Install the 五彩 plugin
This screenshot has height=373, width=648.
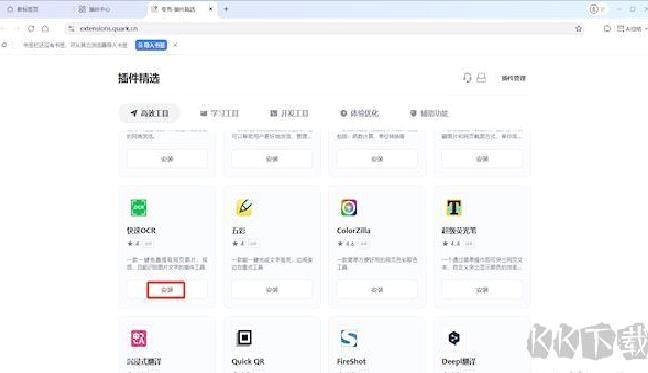point(272,290)
